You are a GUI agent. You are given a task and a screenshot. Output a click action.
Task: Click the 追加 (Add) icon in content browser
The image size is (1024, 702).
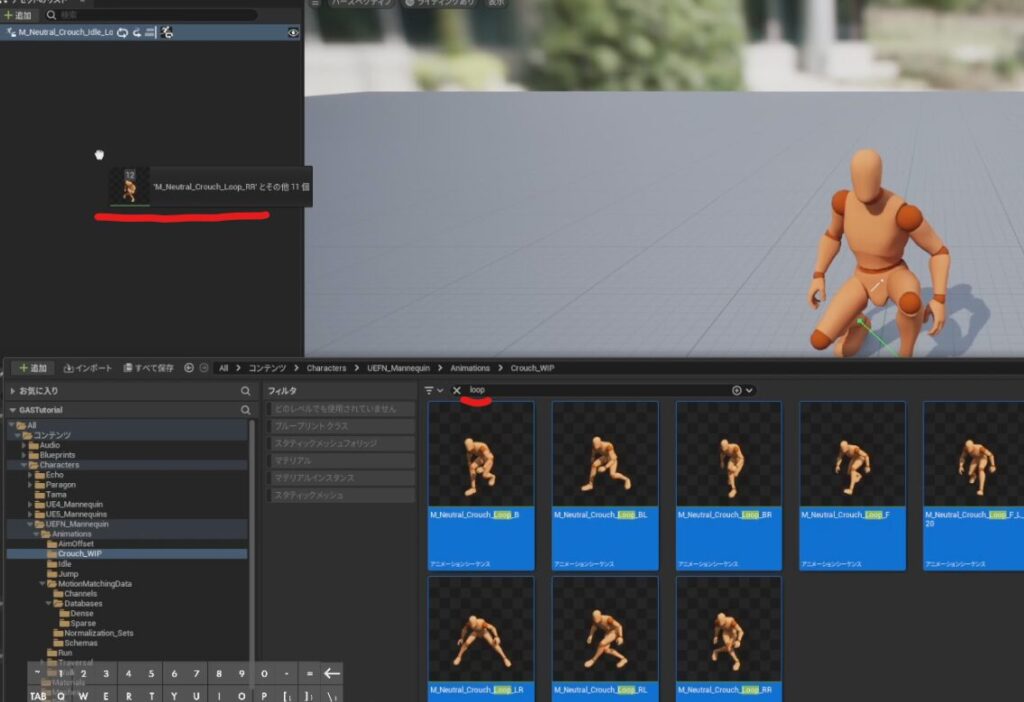(x=32, y=367)
